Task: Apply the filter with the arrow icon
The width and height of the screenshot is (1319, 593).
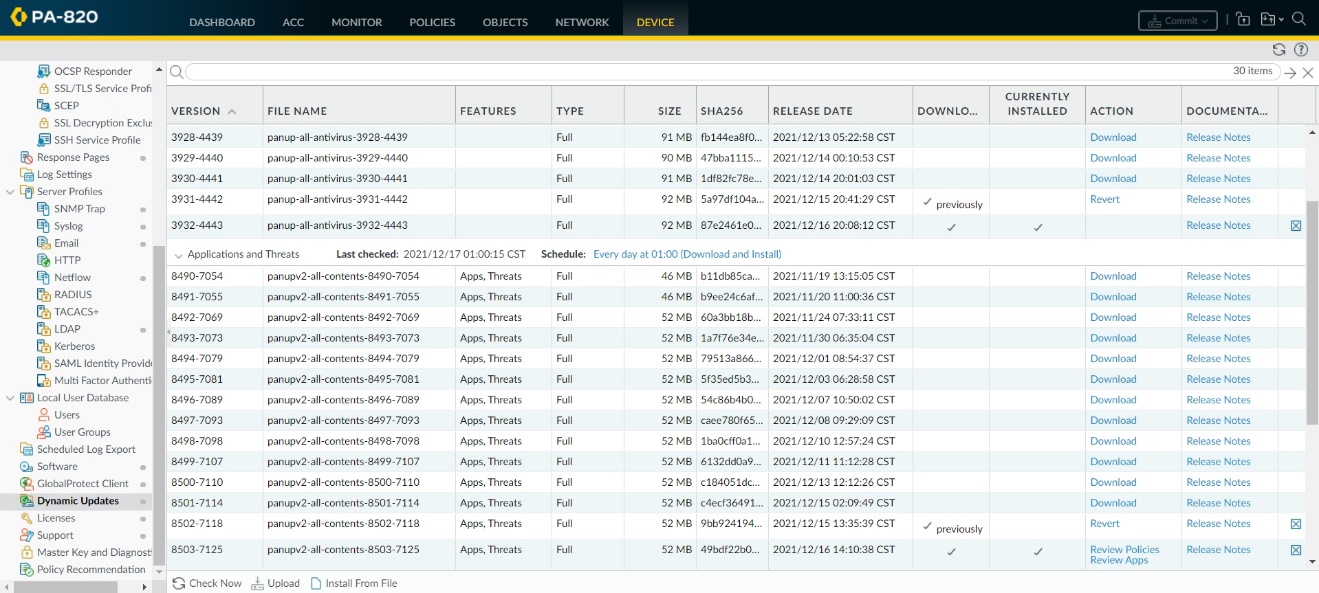Action: tap(1291, 72)
